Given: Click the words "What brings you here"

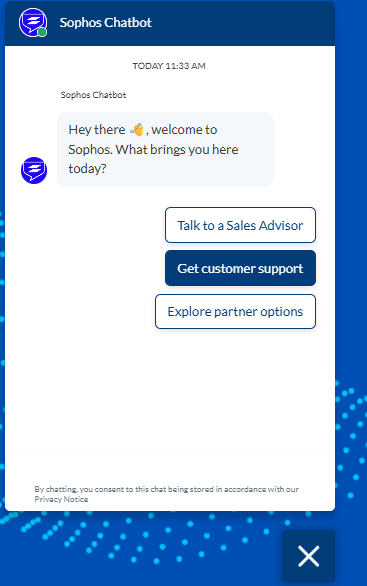Looking at the screenshot, I should pos(177,149).
